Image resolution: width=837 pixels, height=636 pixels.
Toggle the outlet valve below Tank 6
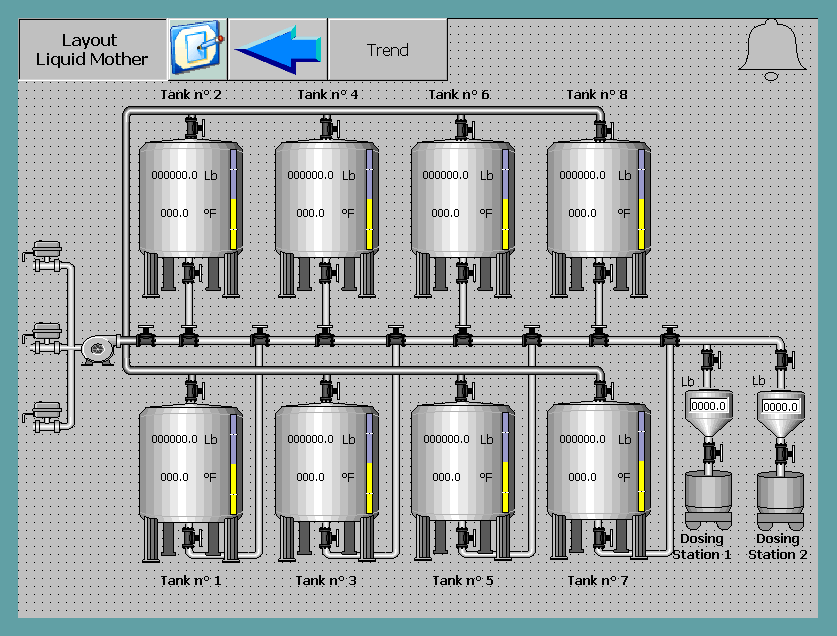pyautogui.click(x=465, y=273)
